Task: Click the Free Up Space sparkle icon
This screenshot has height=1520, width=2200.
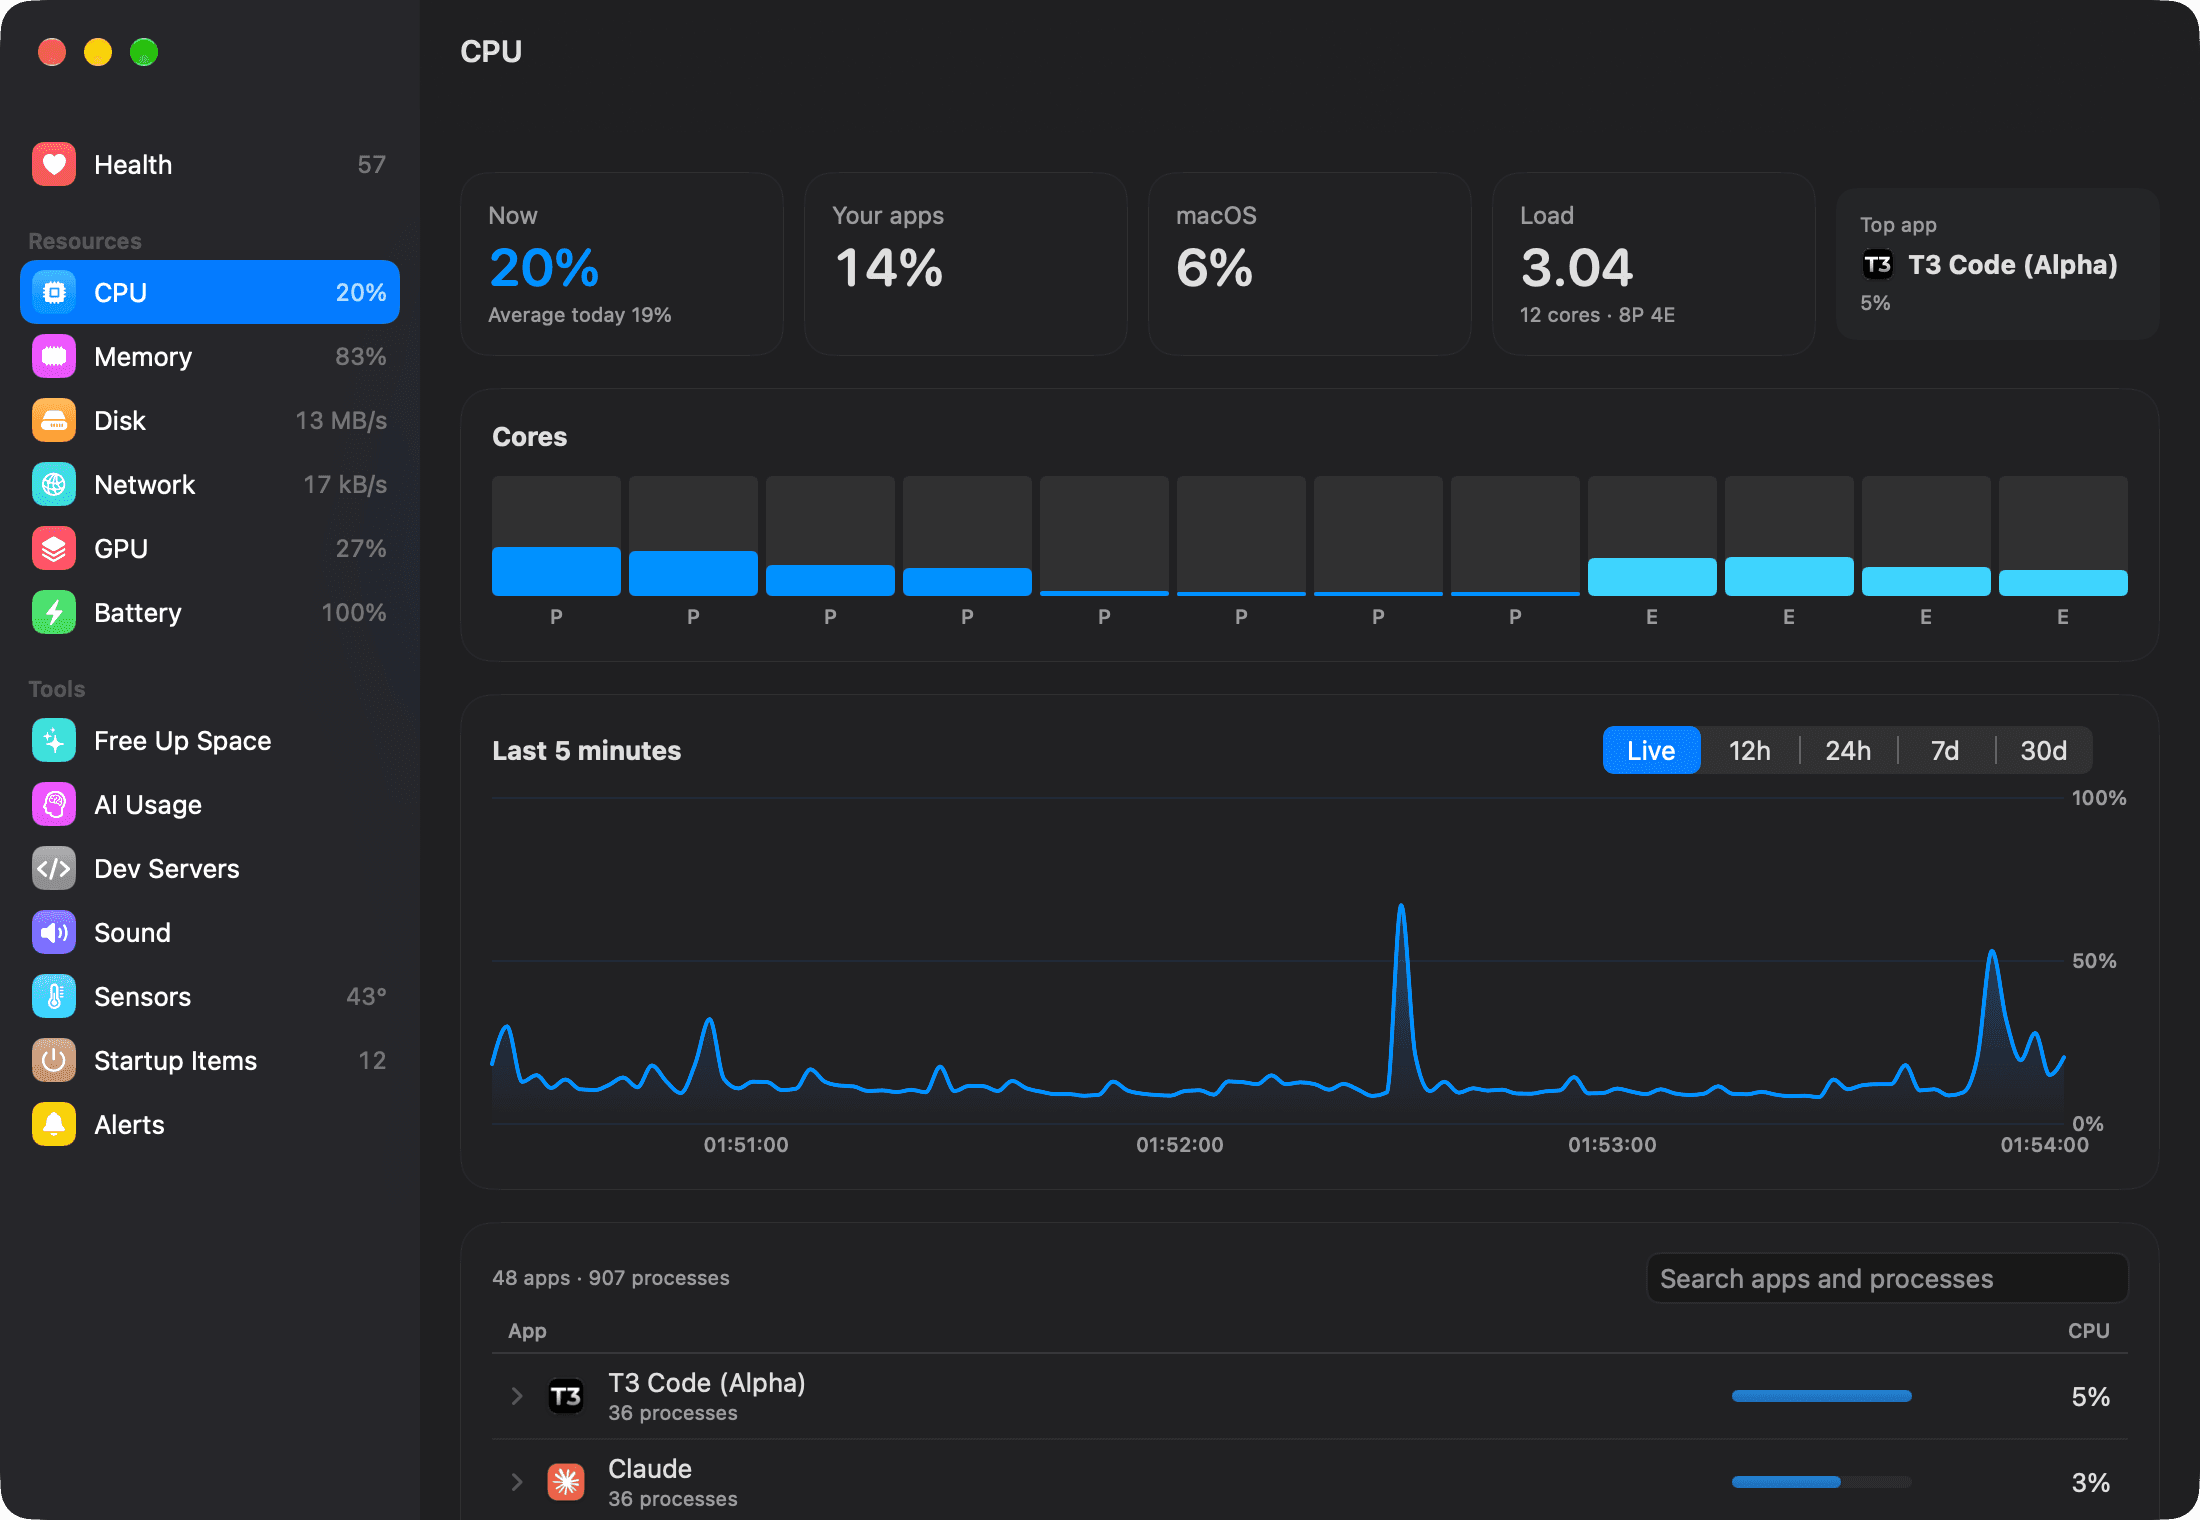Action: 54,740
